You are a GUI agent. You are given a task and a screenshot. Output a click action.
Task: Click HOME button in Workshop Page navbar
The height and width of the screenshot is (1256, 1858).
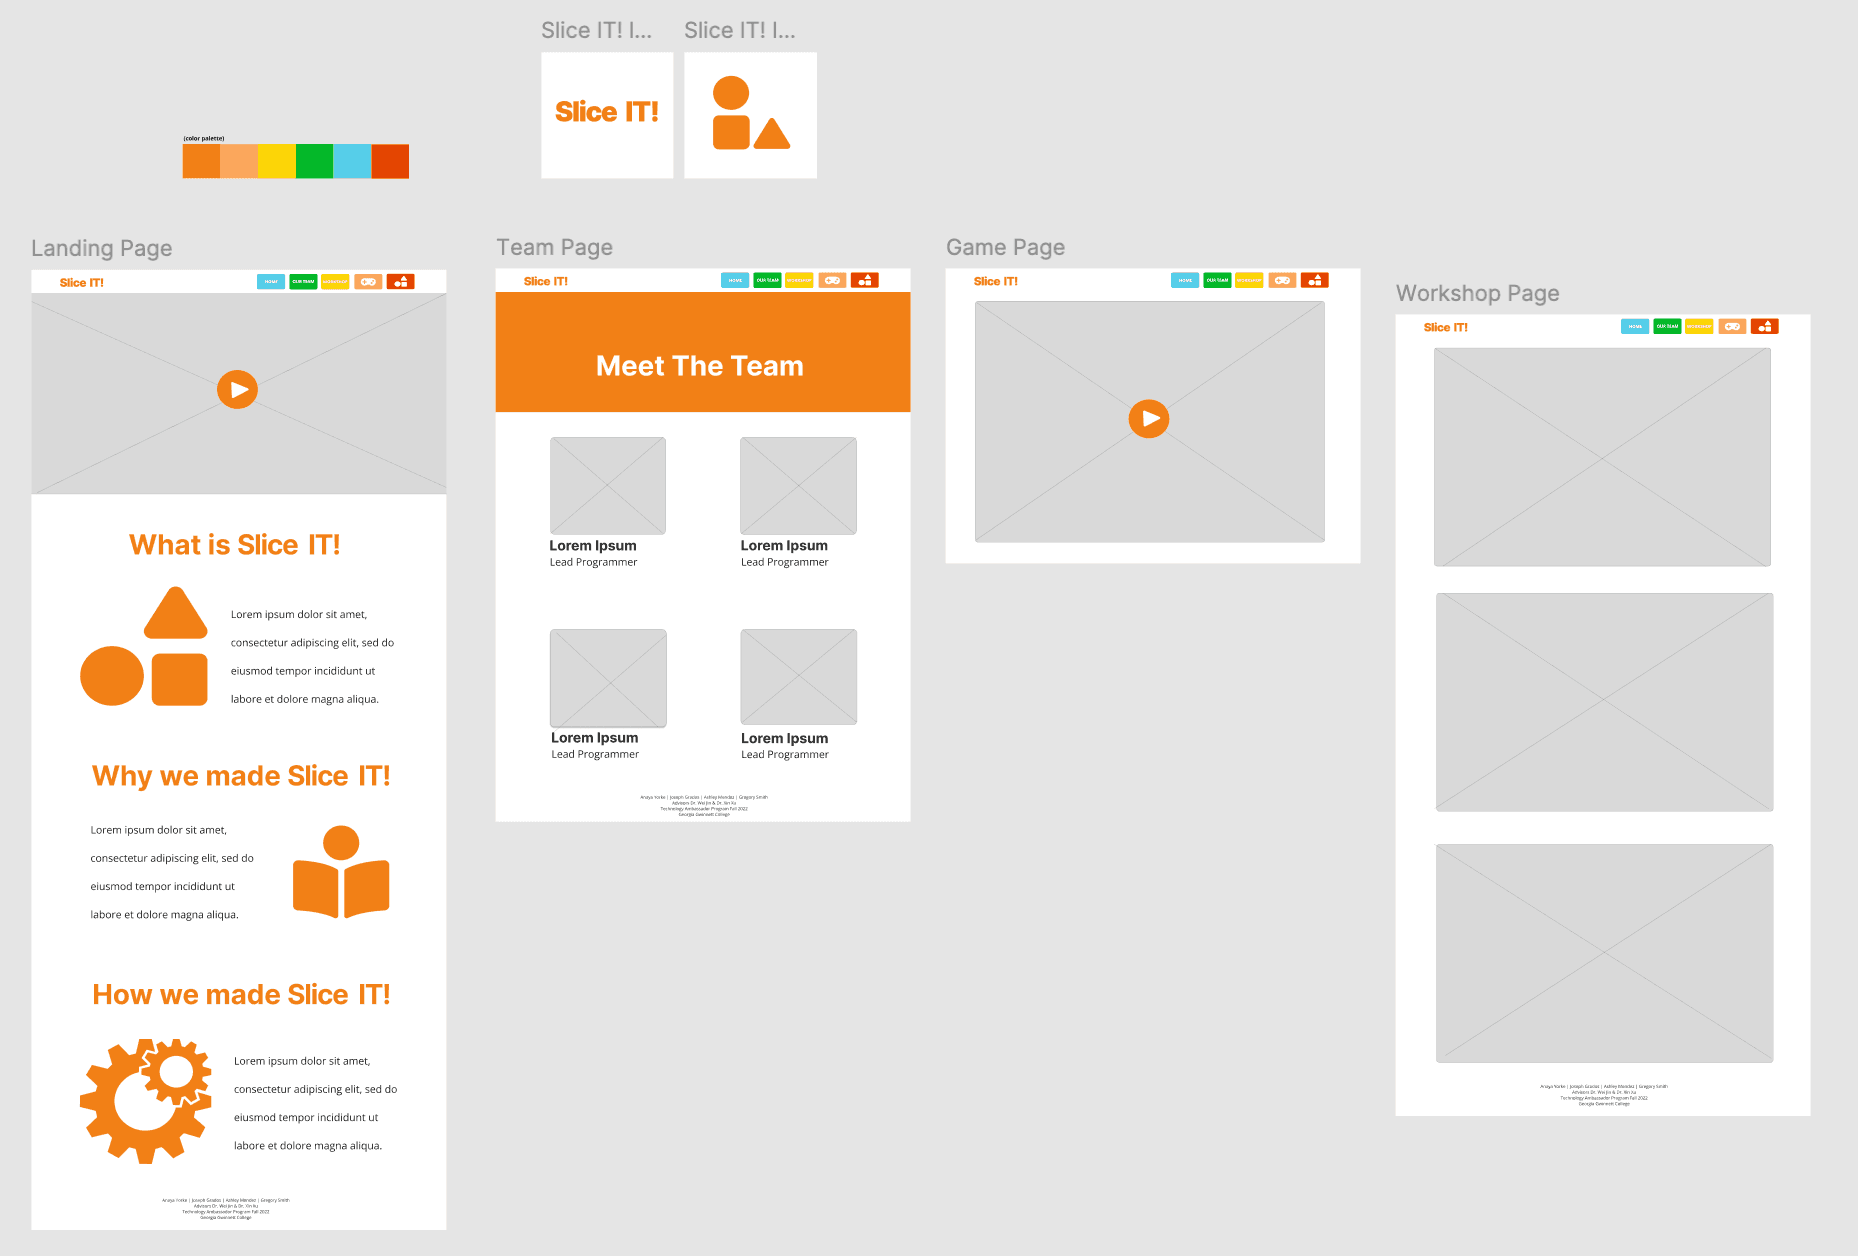click(x=1635, y=327)
